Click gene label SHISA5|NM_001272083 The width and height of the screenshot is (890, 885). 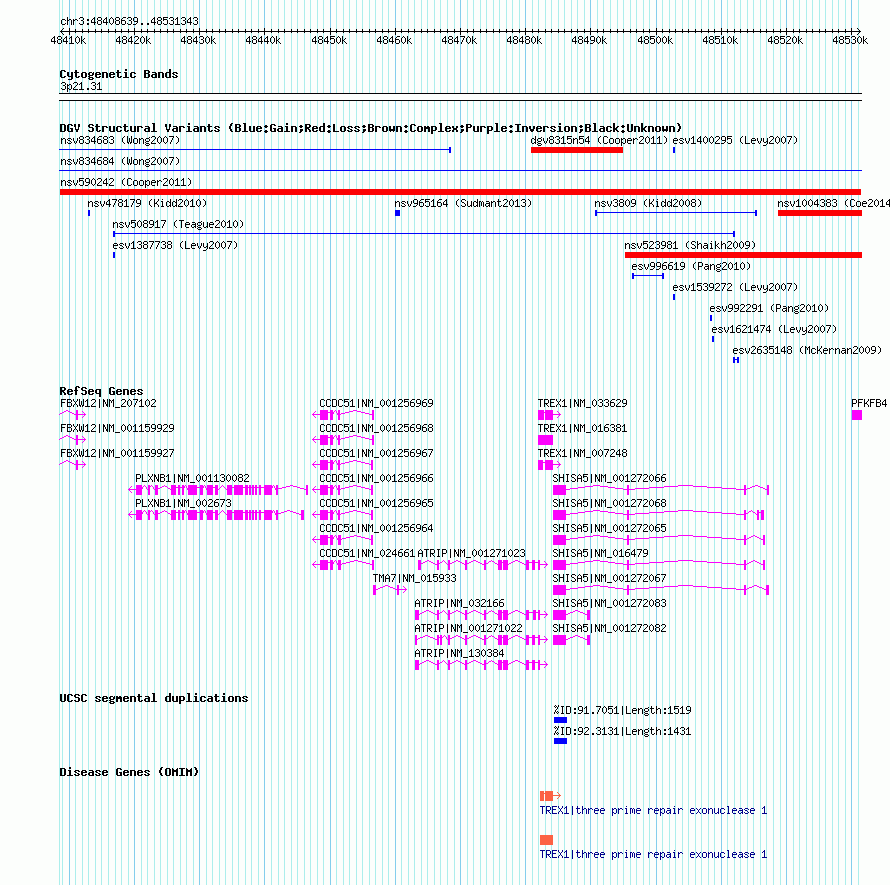tap(609, 603)
